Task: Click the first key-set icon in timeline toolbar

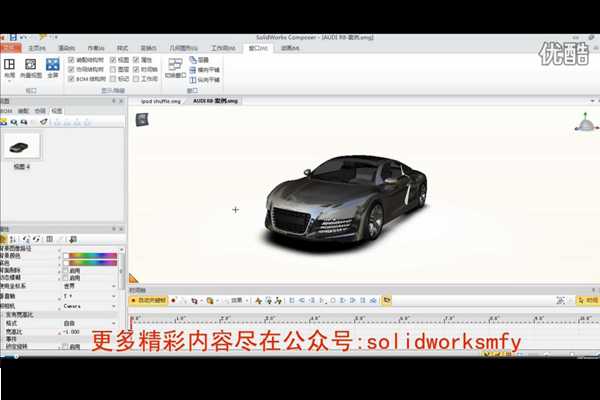Action: point(258,300)
